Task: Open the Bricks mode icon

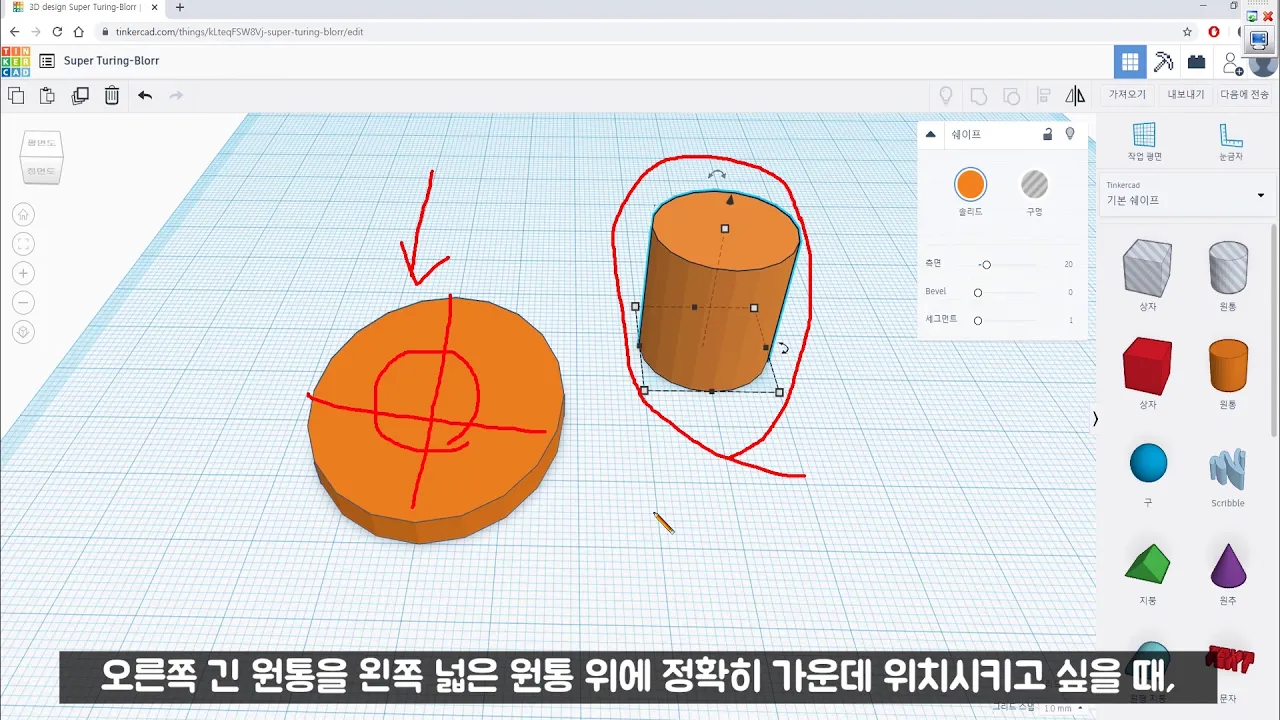Action: click(x=1196, y=62)
